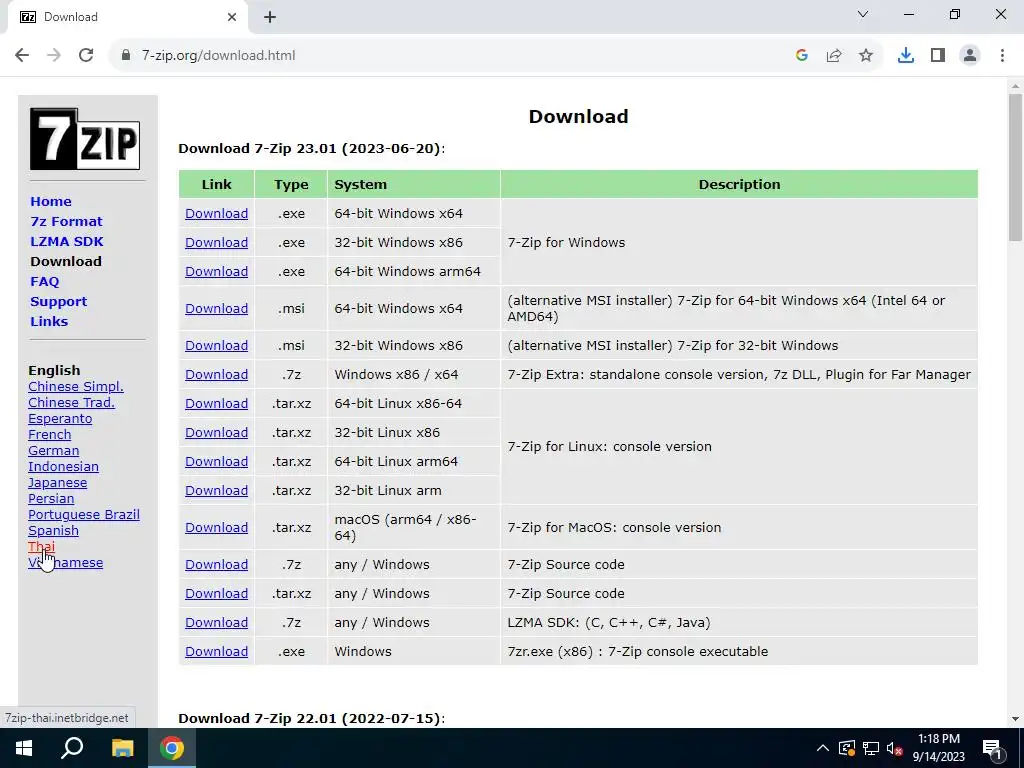Image resolution: width=1024 pixels, height=768 pixels.
Task: Reload the 7-zip download page
Action: (86, 56)
